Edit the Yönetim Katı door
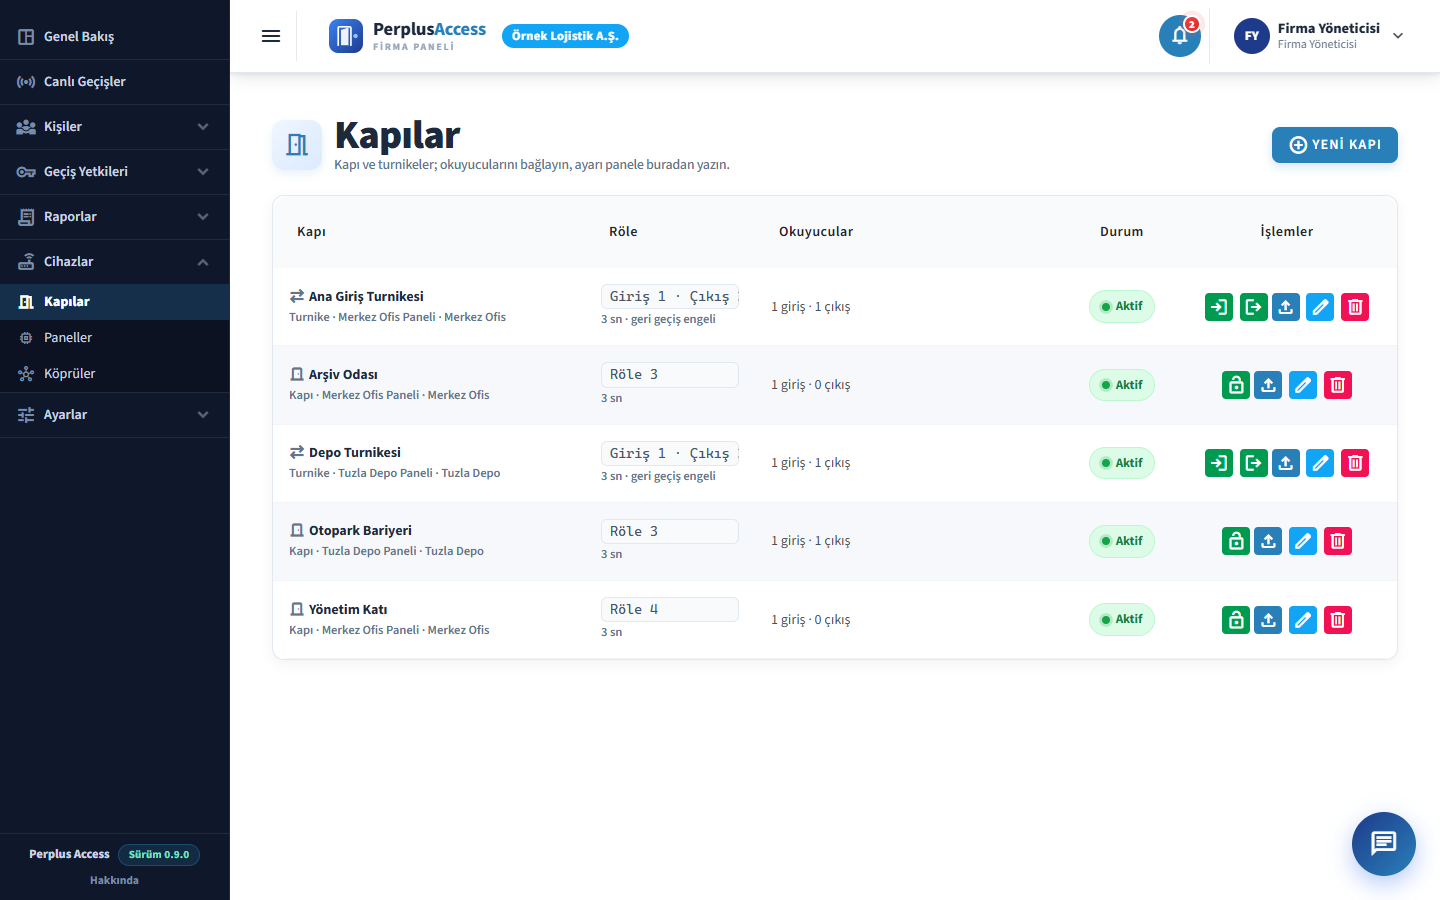 (x=1303, y=620)
